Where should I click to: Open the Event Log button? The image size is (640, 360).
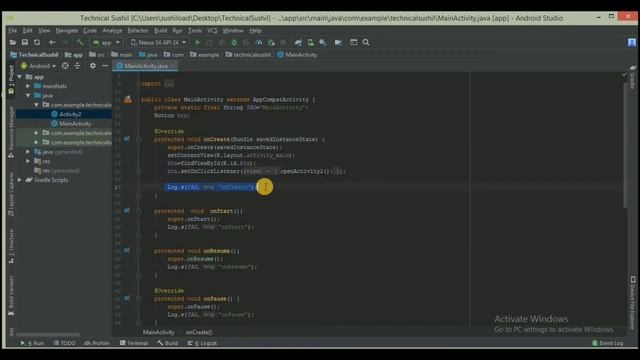608,343
